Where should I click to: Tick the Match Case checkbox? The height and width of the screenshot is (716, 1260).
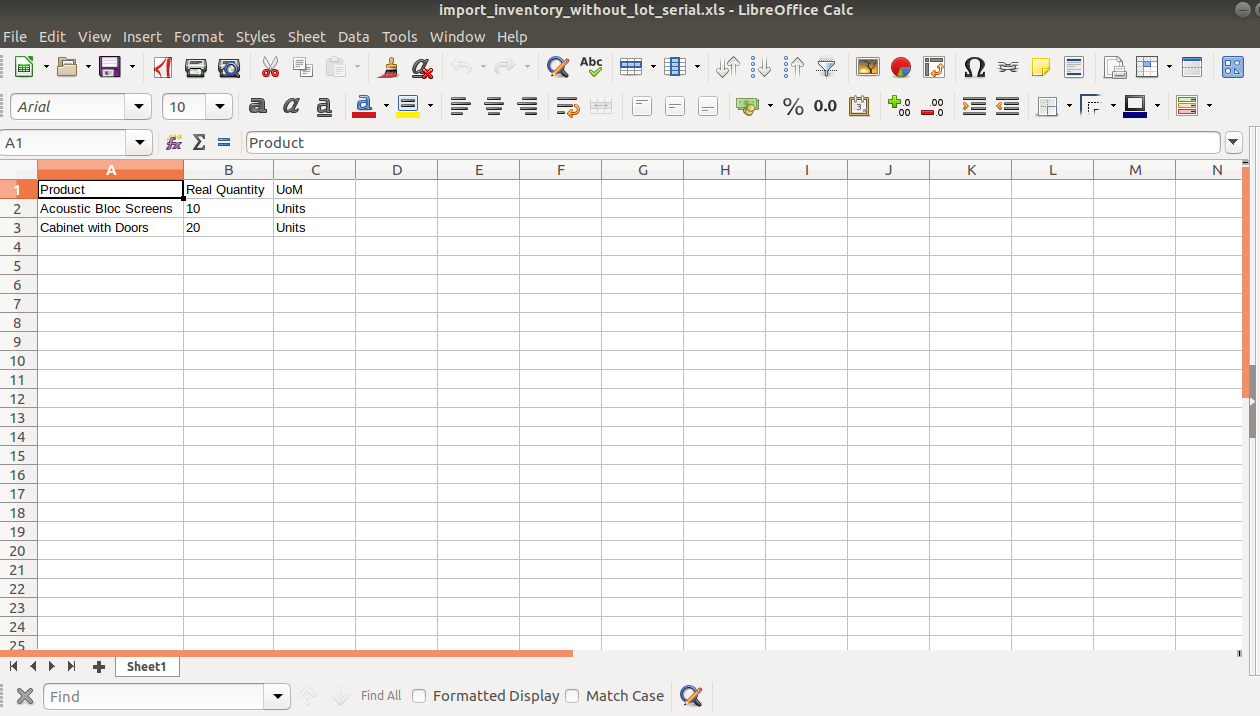(x=572, y=696)
